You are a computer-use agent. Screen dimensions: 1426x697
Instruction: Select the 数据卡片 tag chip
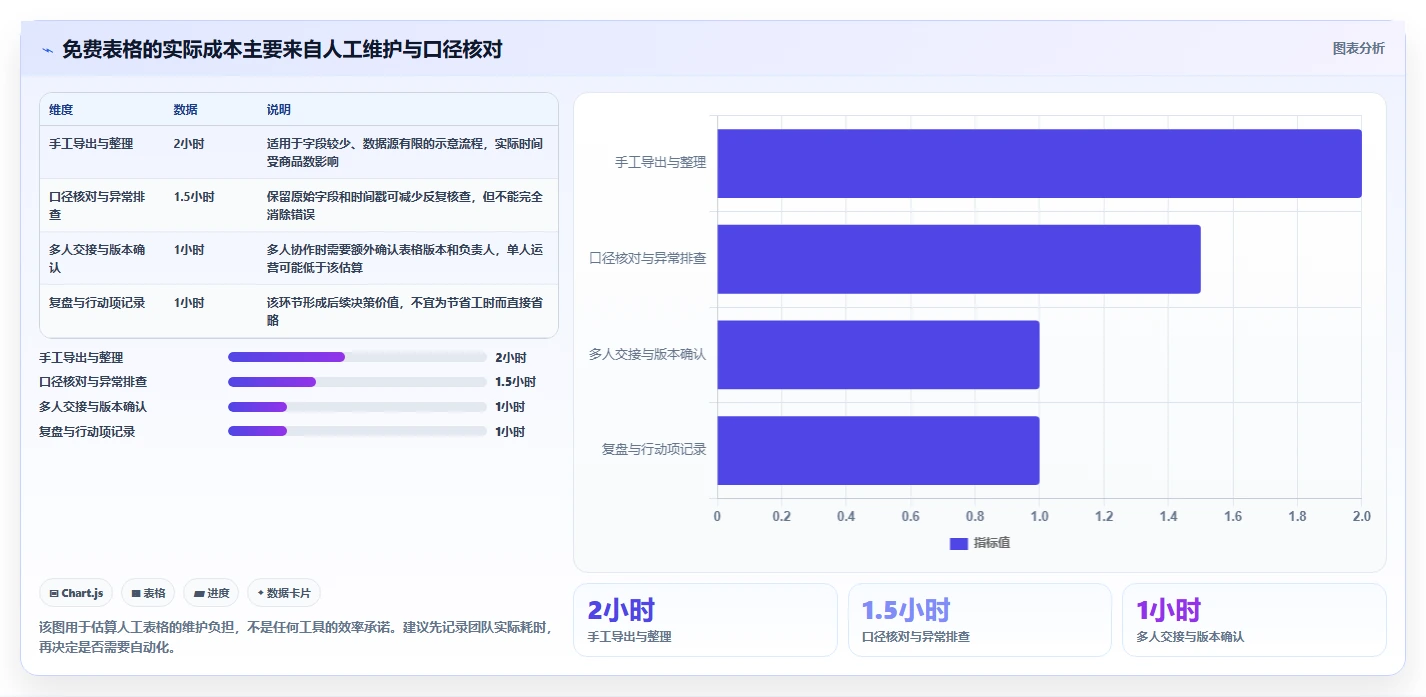[x=284, y=593]
